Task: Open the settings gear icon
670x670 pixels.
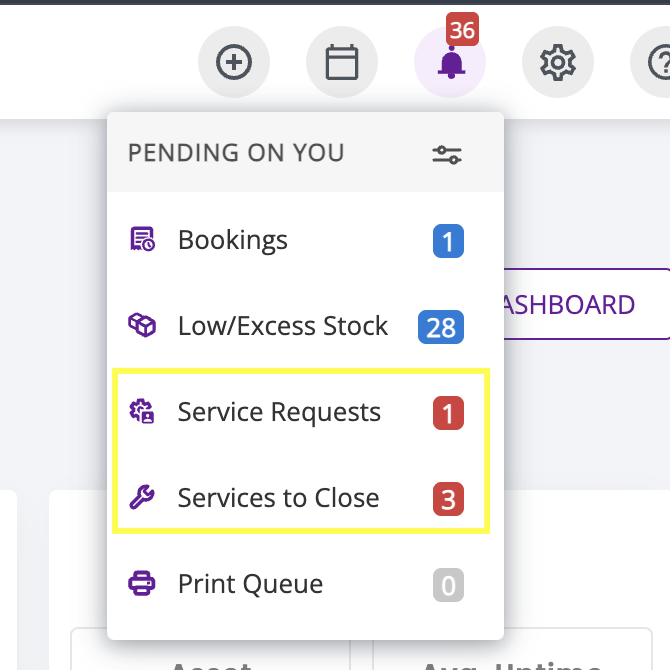Action: pyautogui.click(x=558, y=63)
